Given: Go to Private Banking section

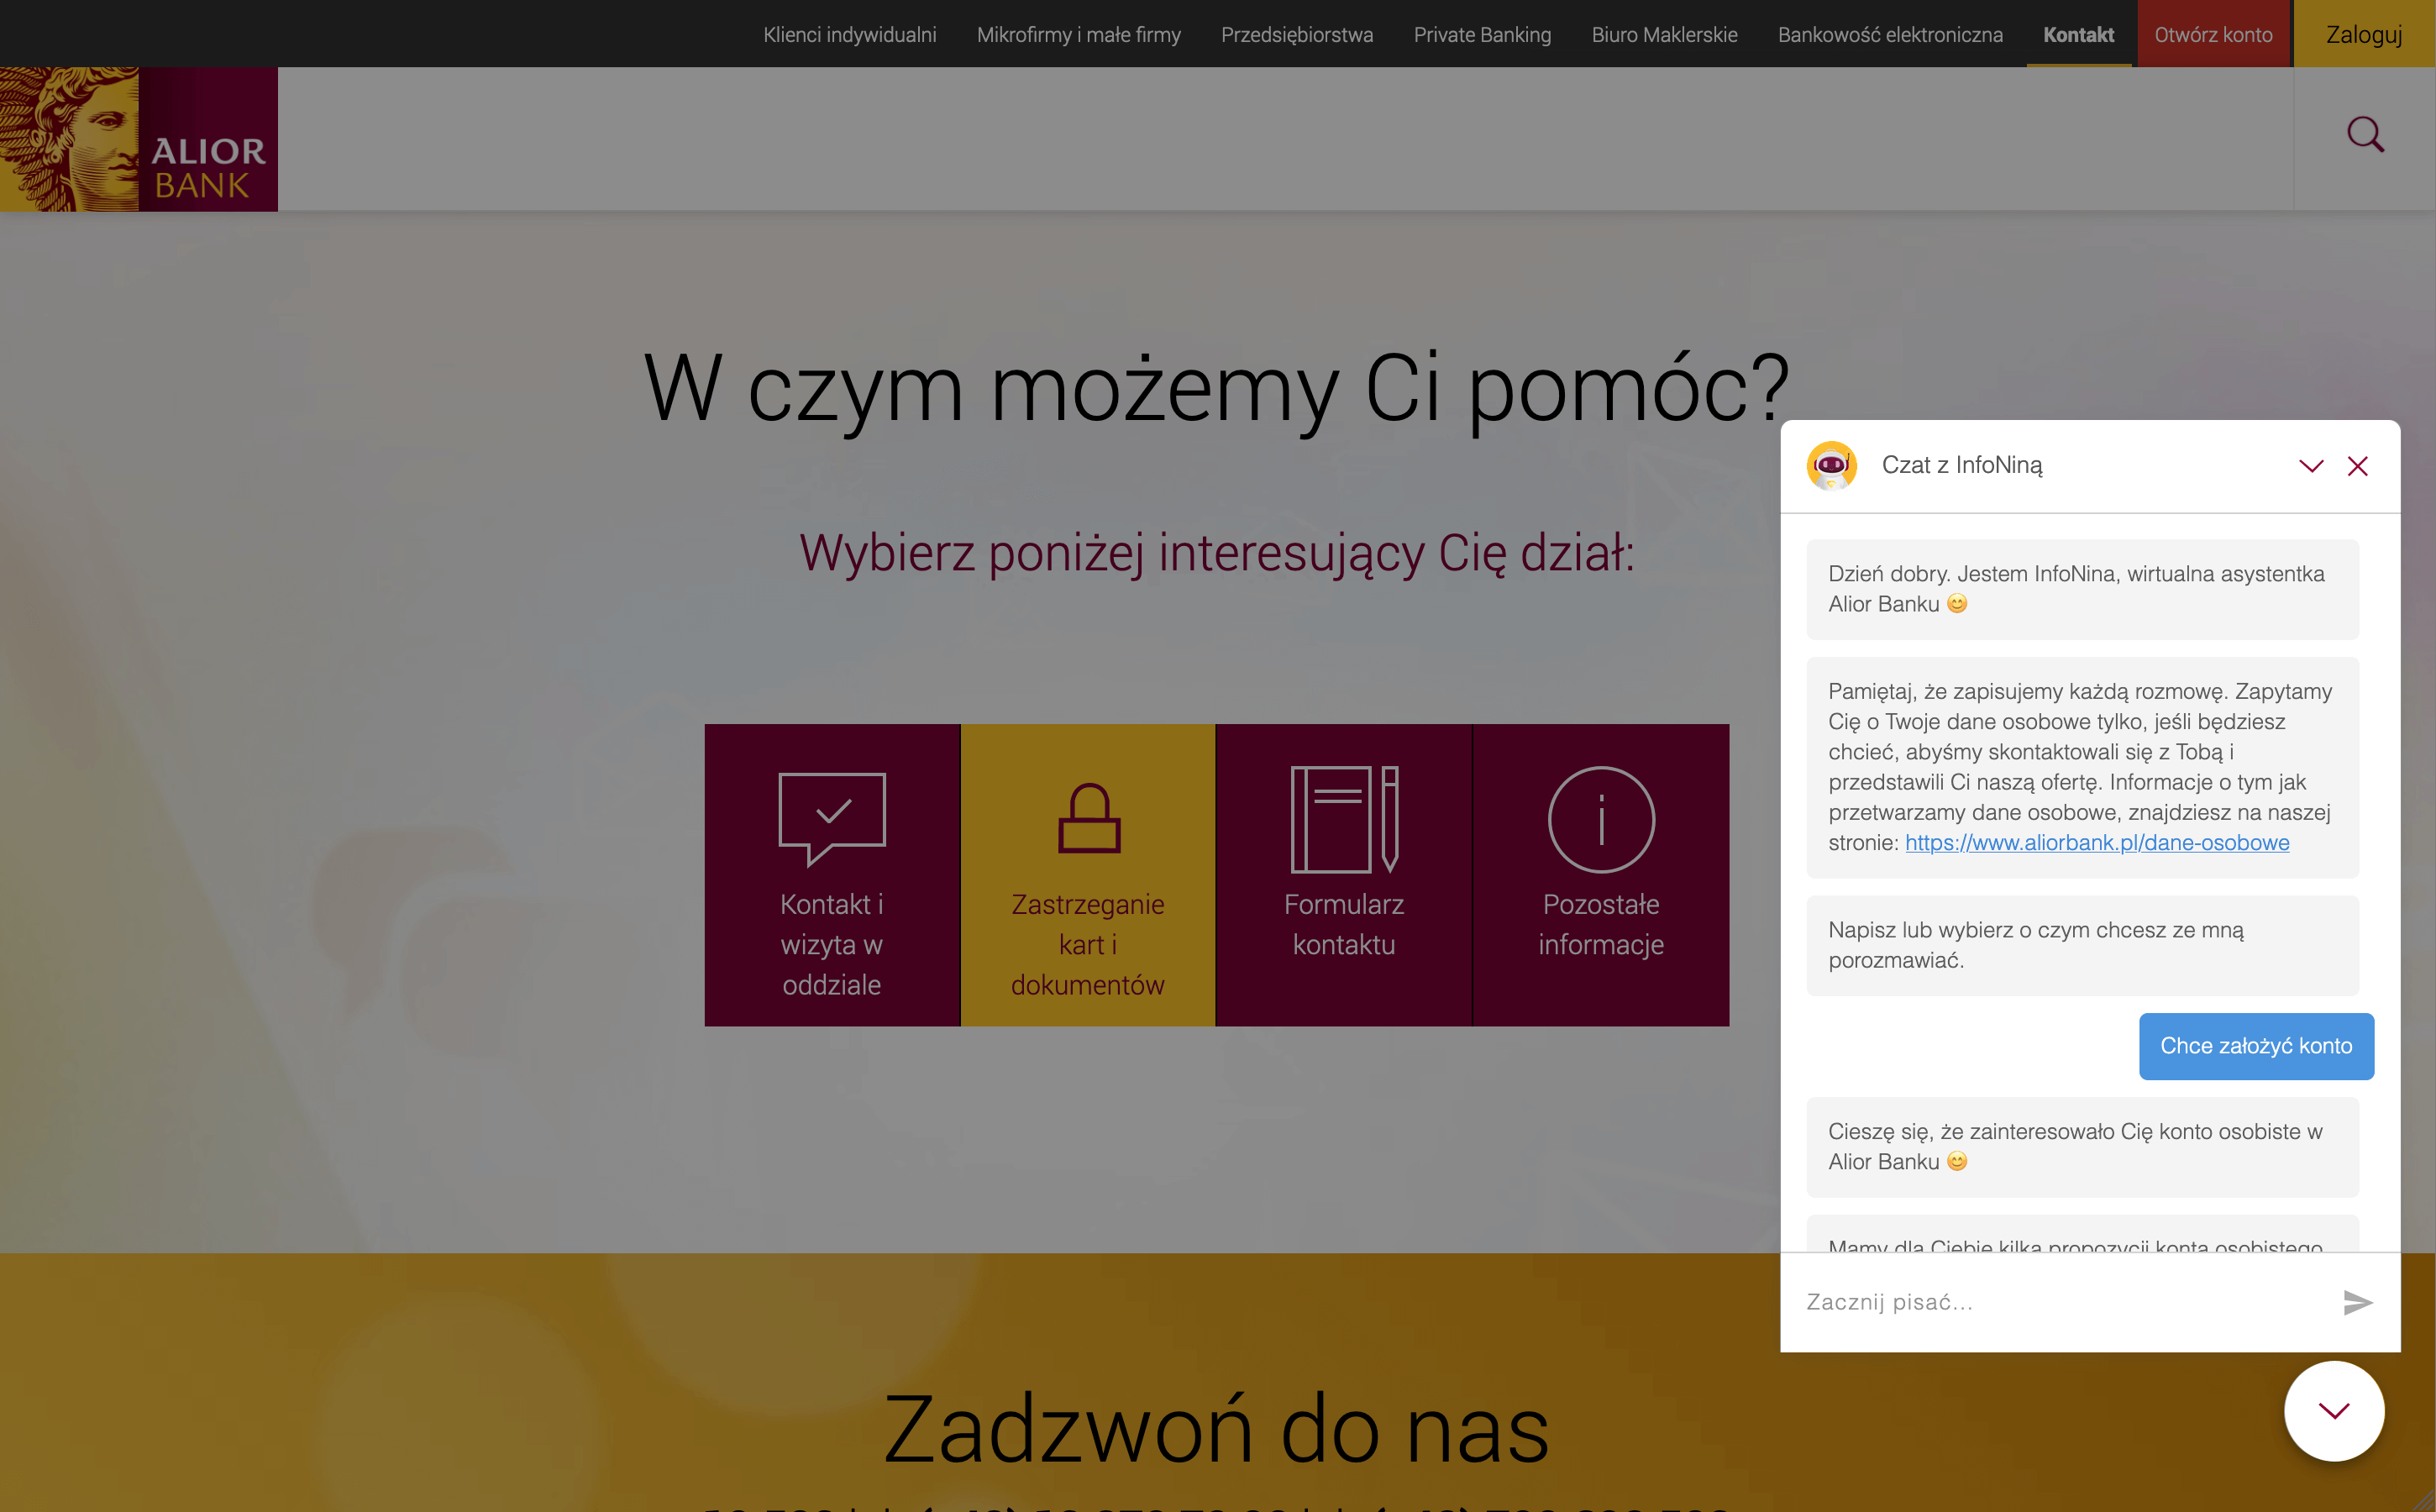Looking at the screenshot, I should 1482,35.
